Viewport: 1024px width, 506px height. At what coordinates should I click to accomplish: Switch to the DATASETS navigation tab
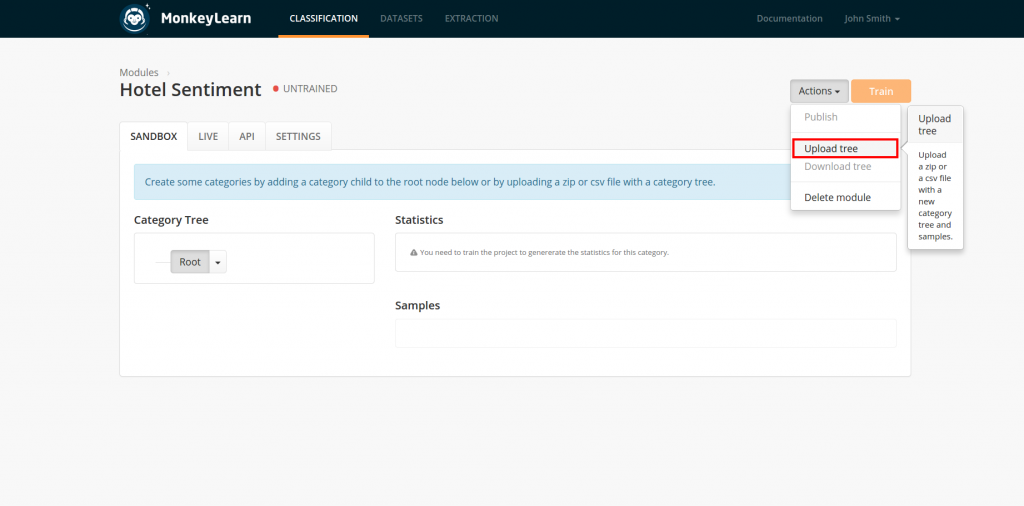pyautogui.click(x=401, y=18)
